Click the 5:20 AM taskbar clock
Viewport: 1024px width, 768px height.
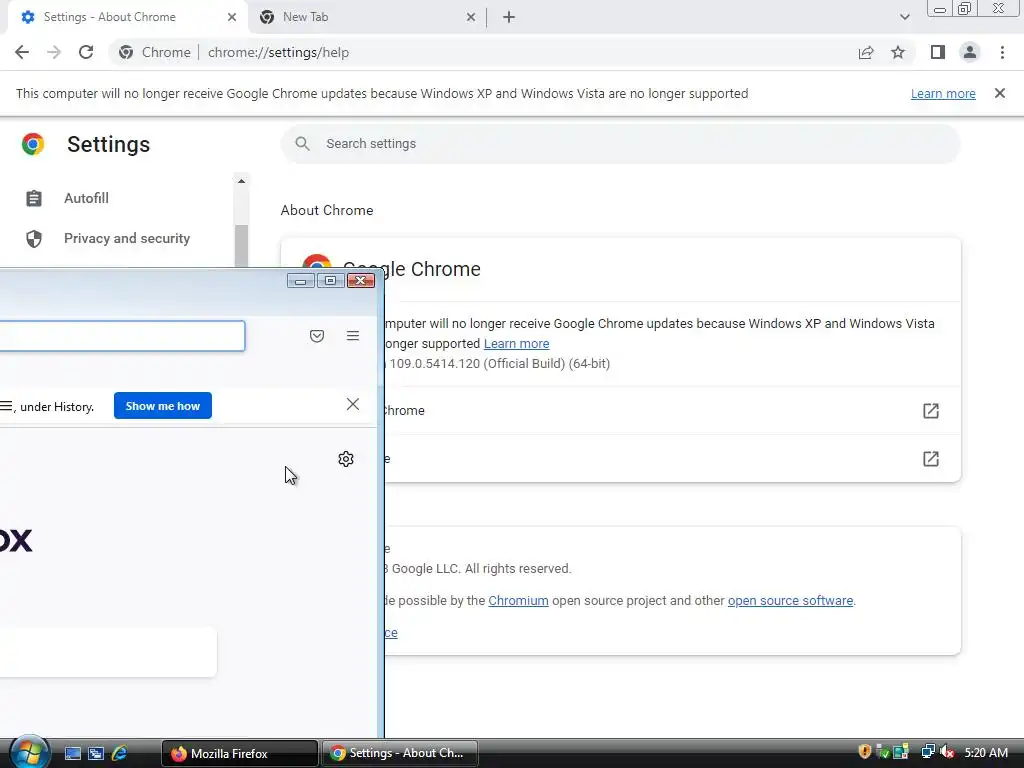tap(986, 753)
